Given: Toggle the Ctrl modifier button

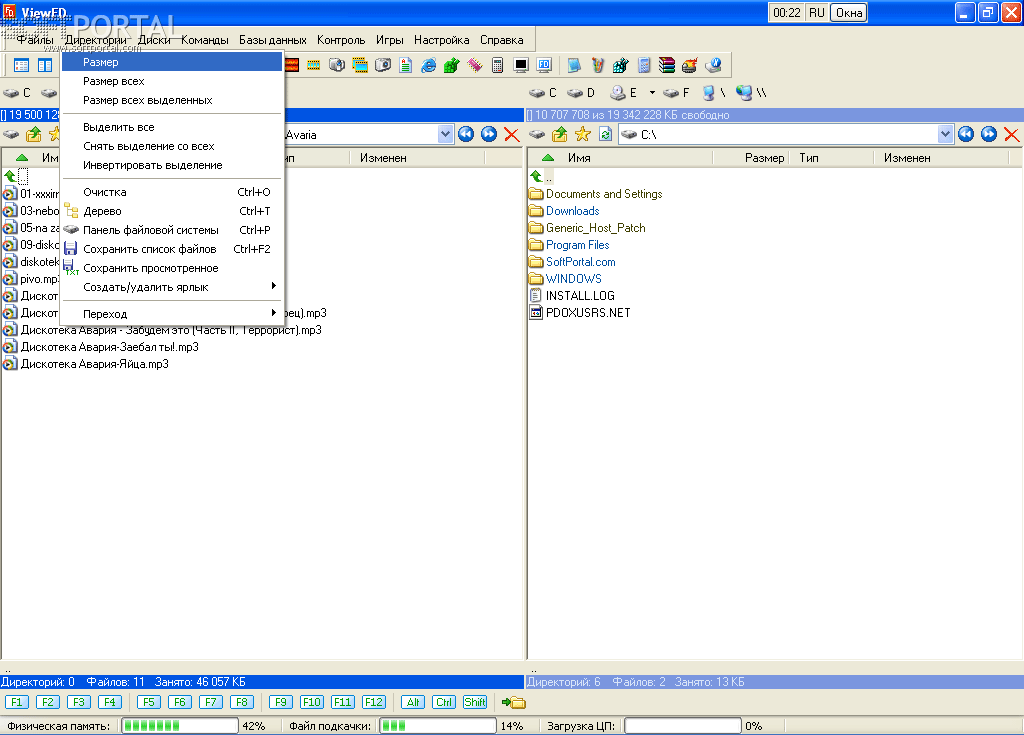Looking at the screenshot, I should pos(444,702).
